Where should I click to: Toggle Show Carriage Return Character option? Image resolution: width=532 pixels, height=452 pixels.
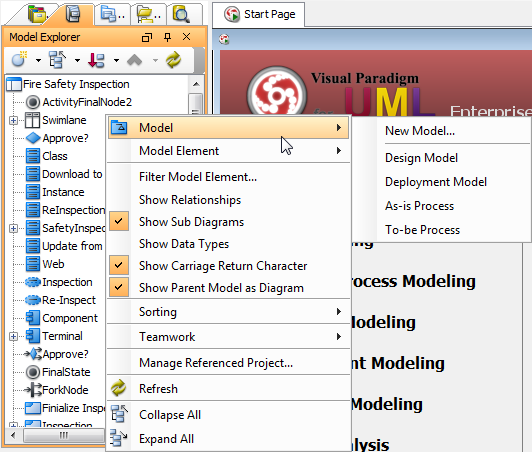point(228,266)
